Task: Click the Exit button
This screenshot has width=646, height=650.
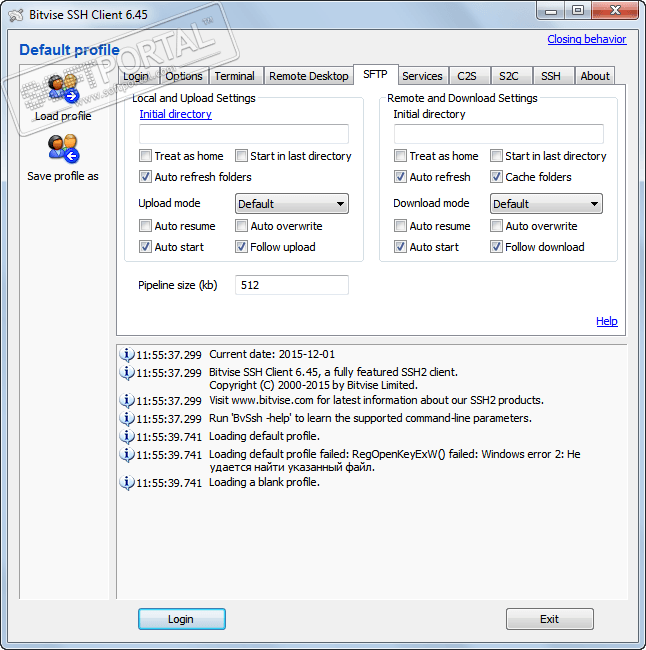Action: [549, 619]
